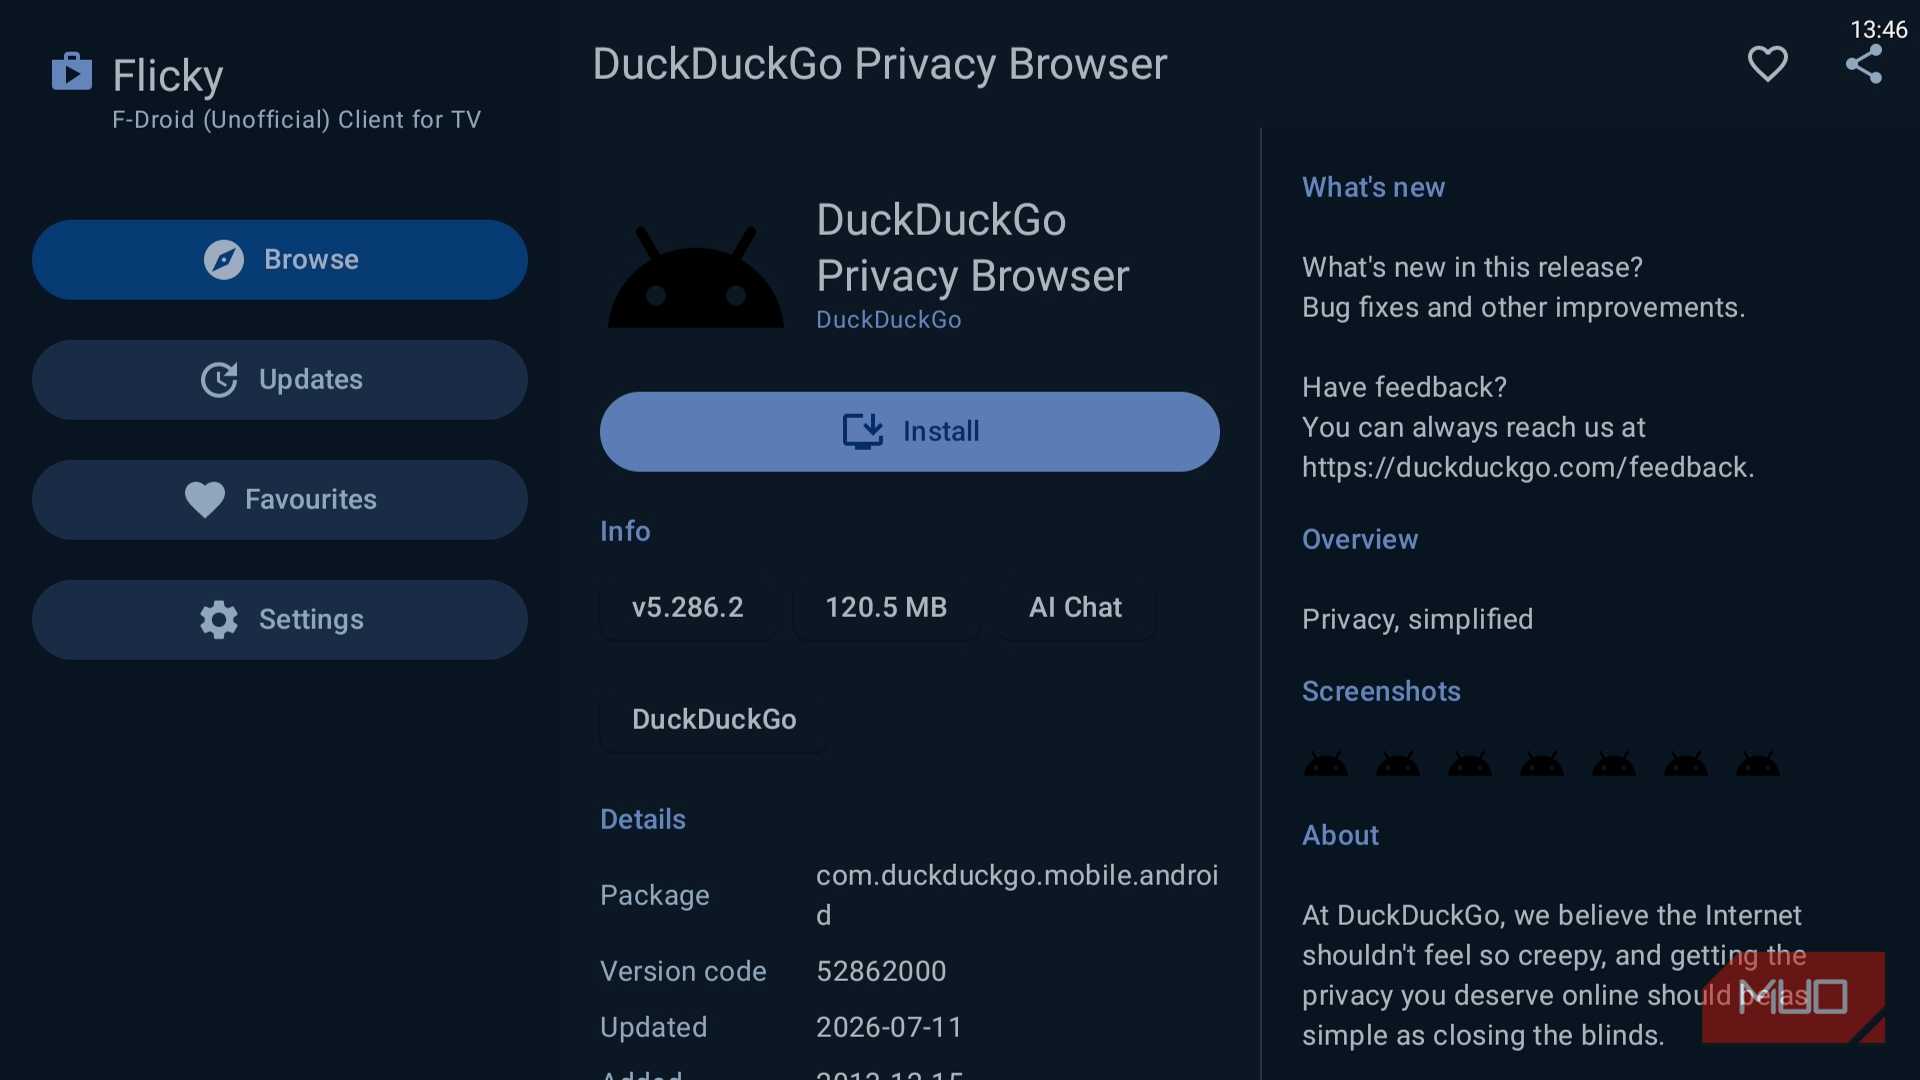
Task: Click the heart icon in Favourites
Action: click(205, 500)
